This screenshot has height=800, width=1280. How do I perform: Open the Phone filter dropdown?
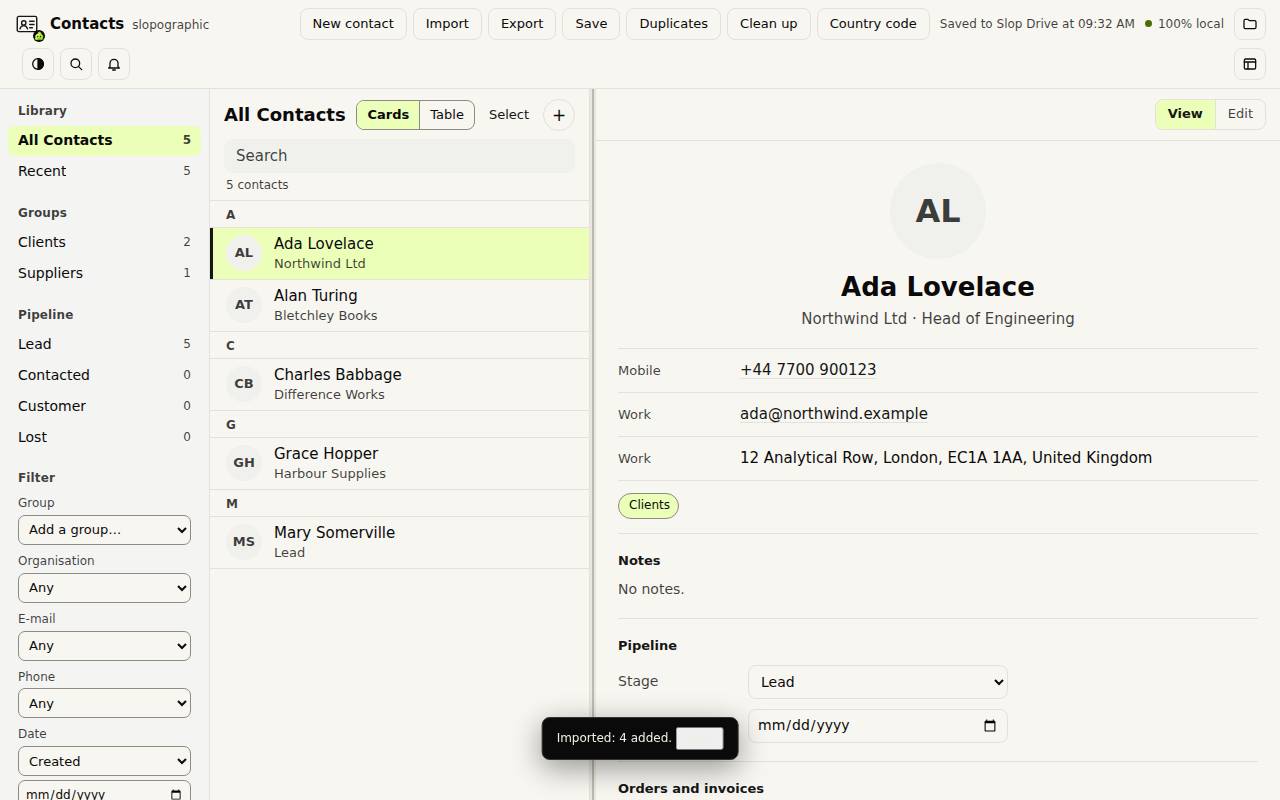[x=104, y=704]
